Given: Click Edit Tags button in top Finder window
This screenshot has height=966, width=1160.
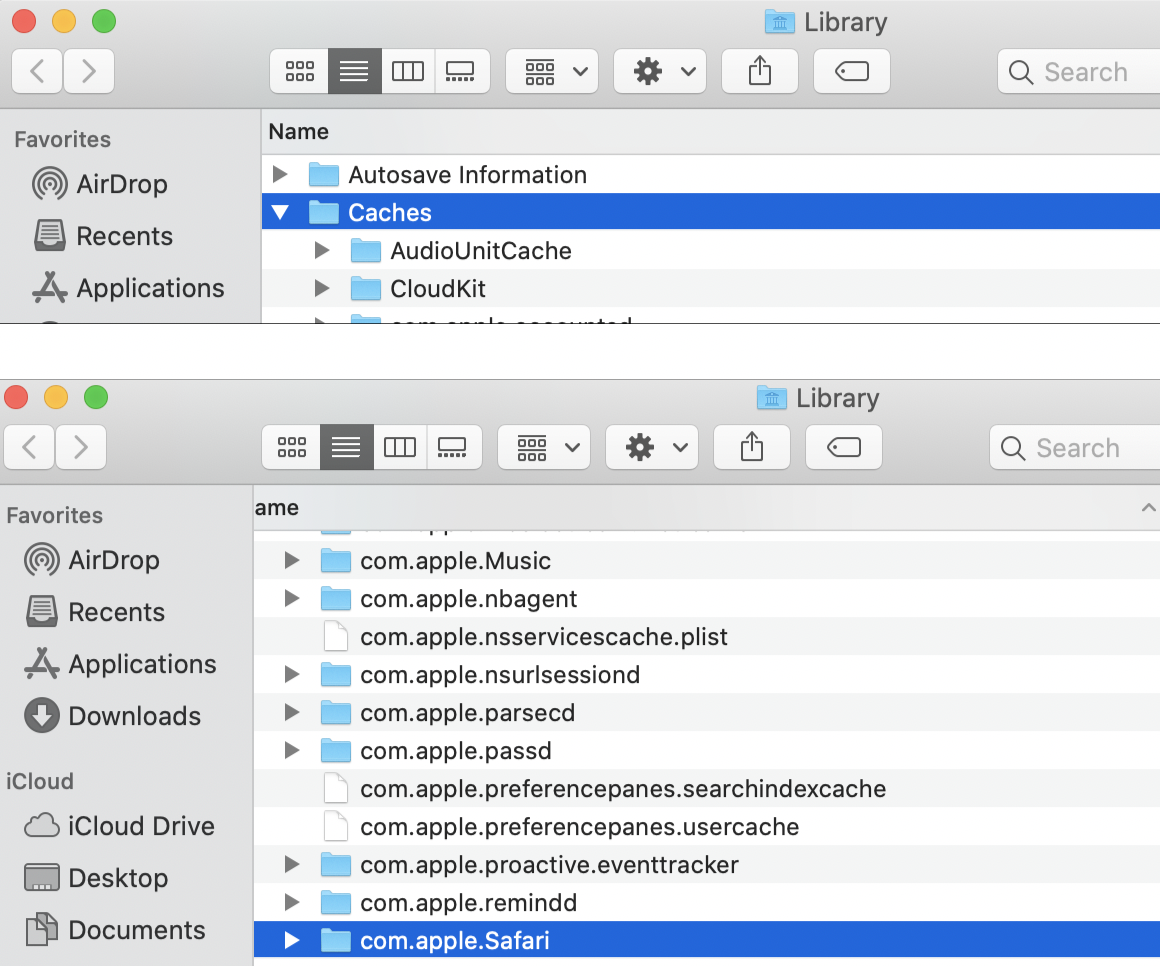Looking at the screenshot, I should click(x=852, y=71).
